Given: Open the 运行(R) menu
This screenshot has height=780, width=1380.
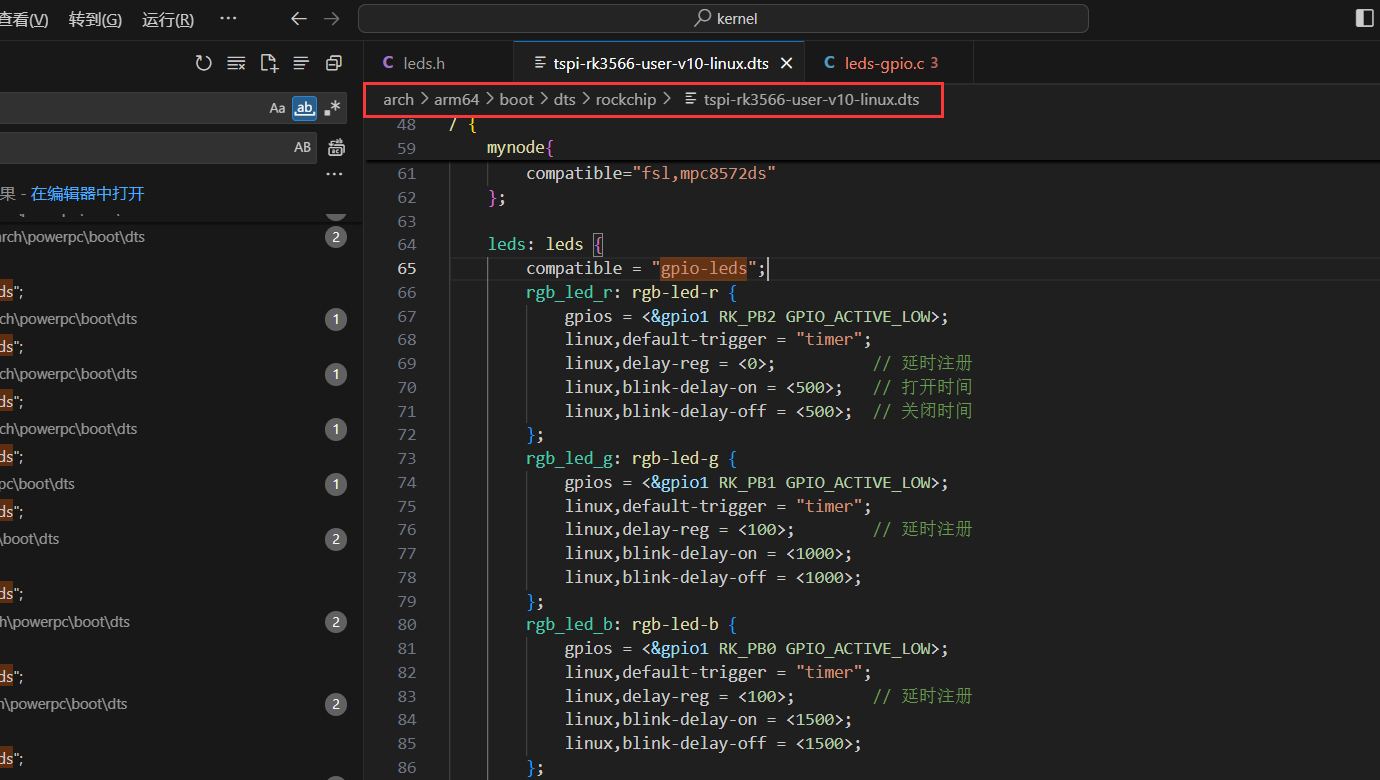Looking at the screenshot, I should click(x=168, y=20).
